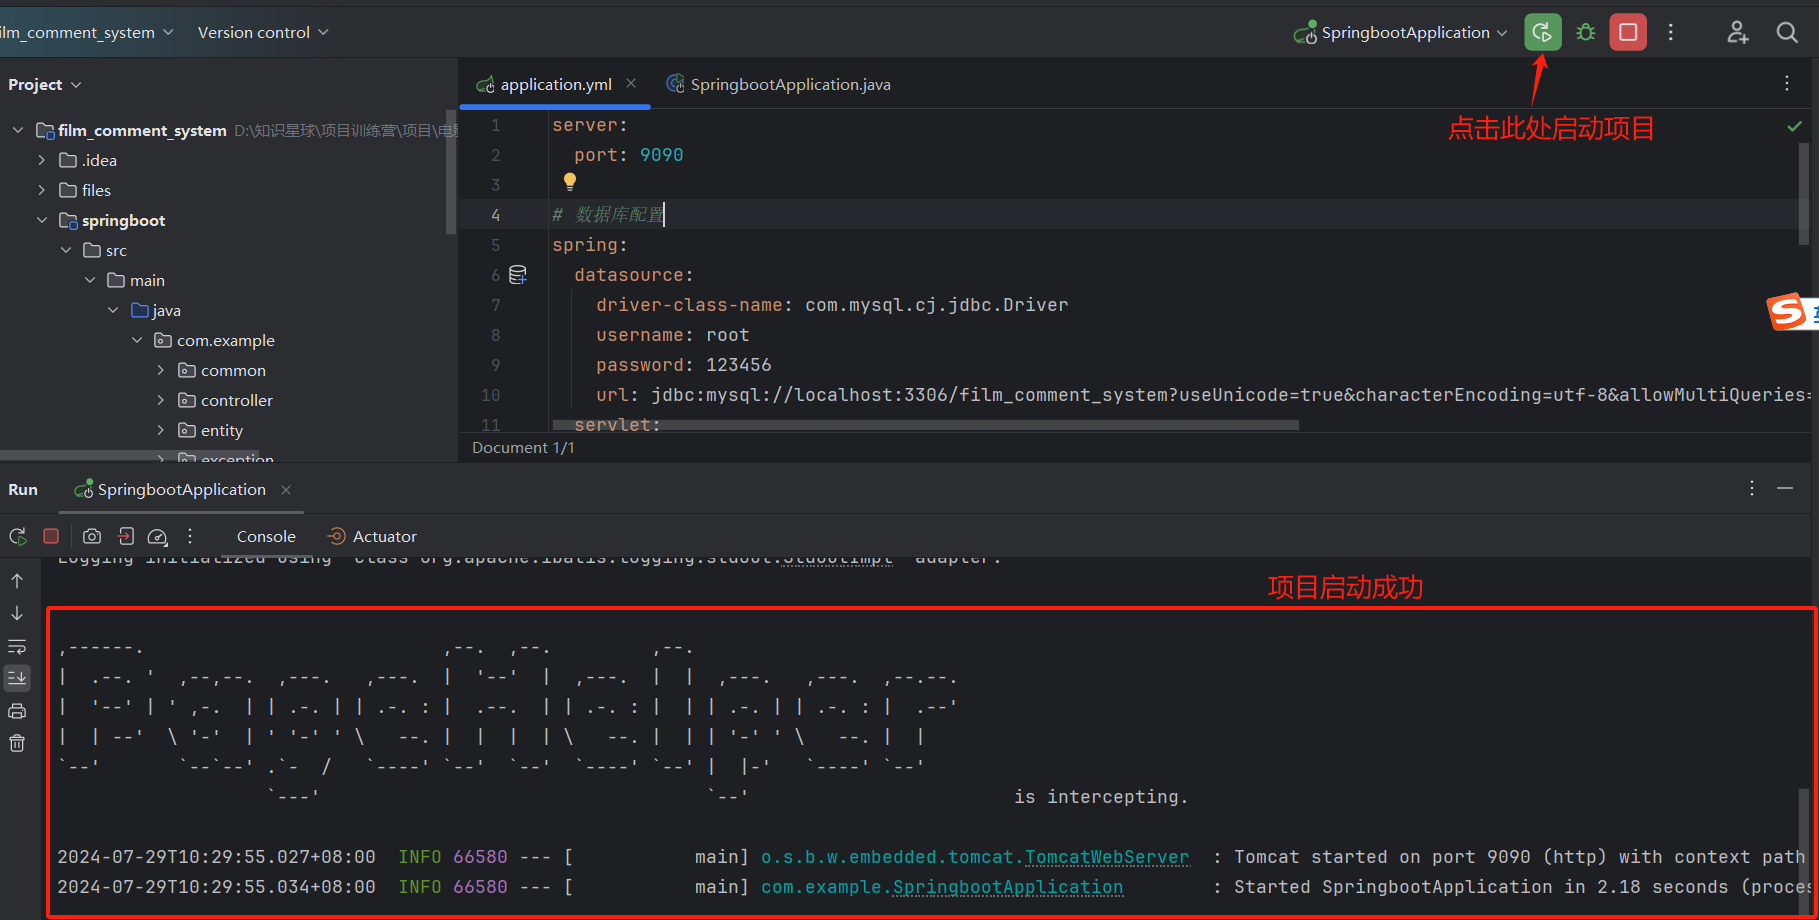This screenshot has height=920, width=1819.
Task: Expand the .idea folder
Action: click(x=42, y=160)
